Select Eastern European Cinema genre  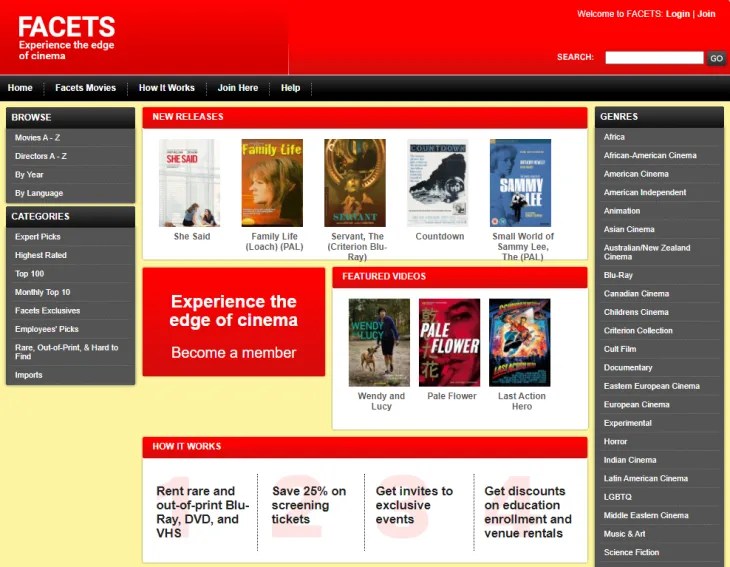click(651, 386)
